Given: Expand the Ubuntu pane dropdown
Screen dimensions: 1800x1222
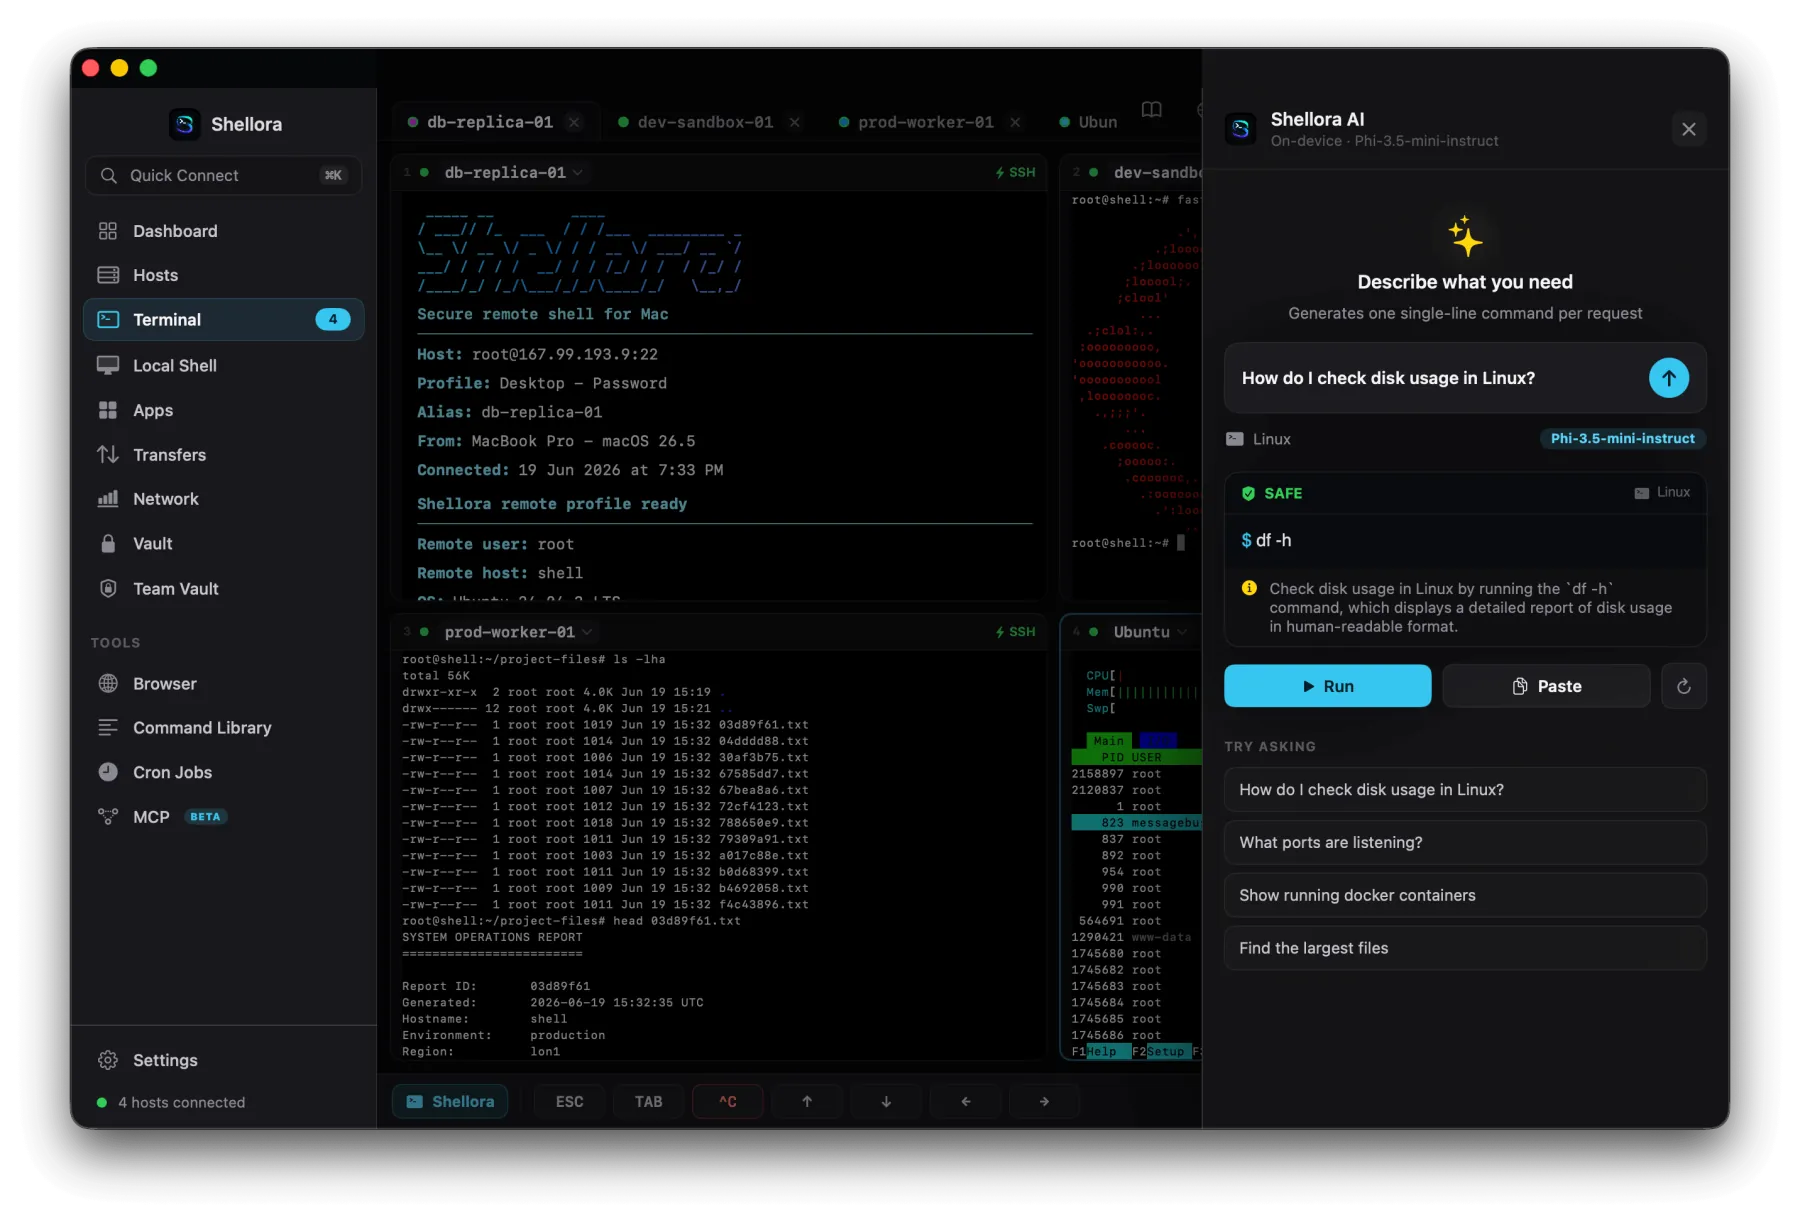Looking at the screenshot, I should (x=1182, y=632).
